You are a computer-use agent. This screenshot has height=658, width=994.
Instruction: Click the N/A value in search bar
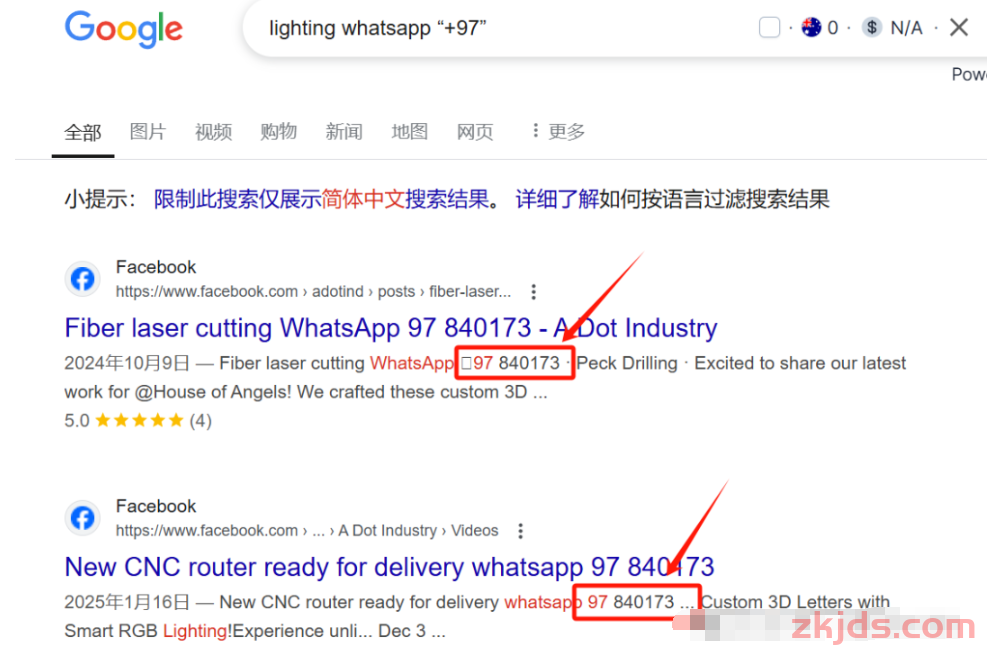click(906, 28)
